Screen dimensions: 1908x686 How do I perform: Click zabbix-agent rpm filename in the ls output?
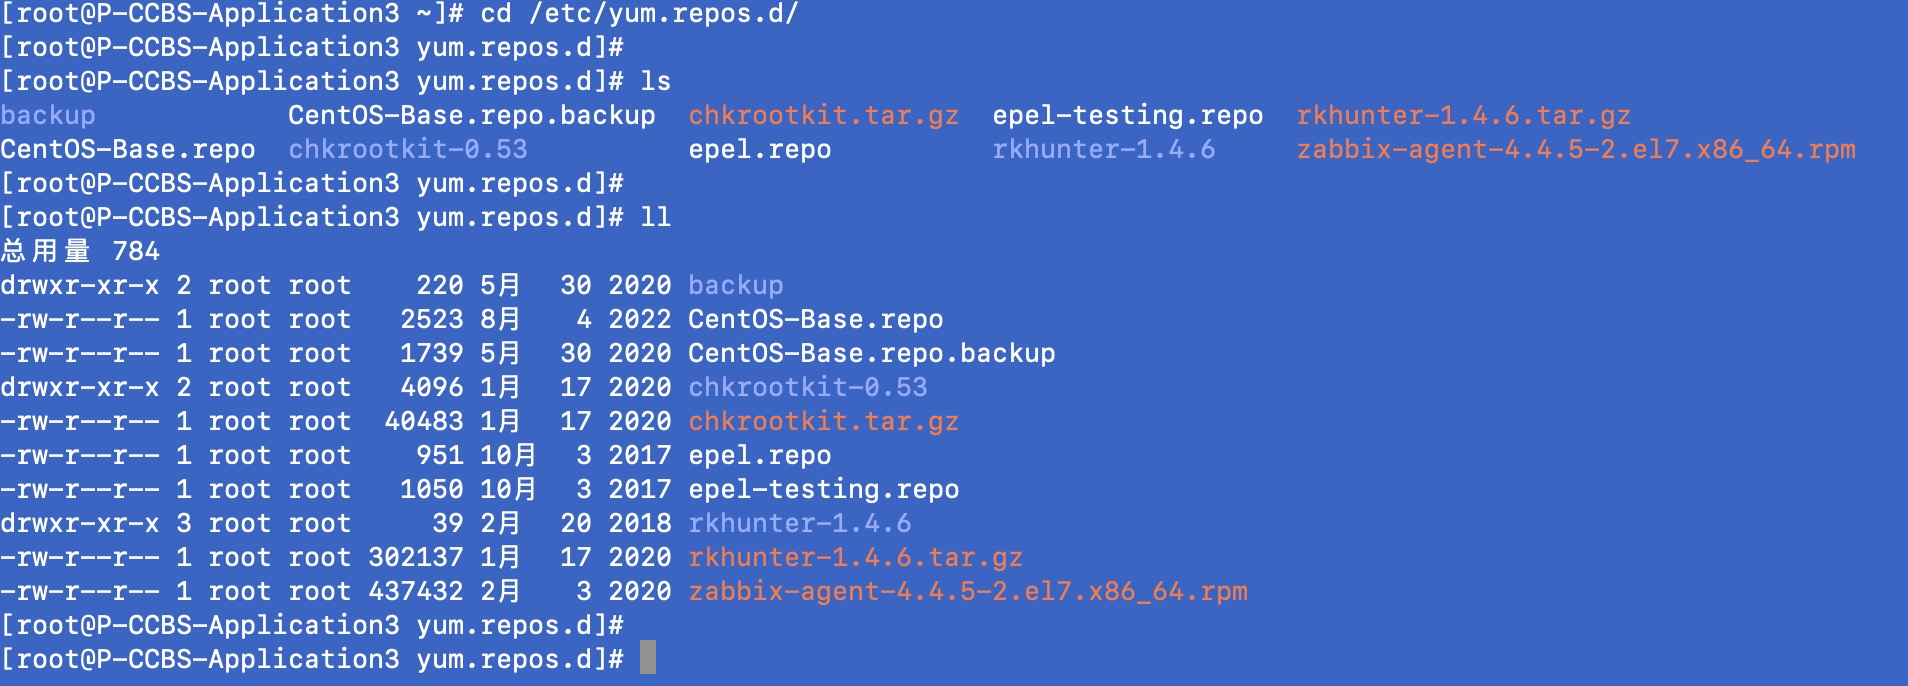coord(1576,149)
